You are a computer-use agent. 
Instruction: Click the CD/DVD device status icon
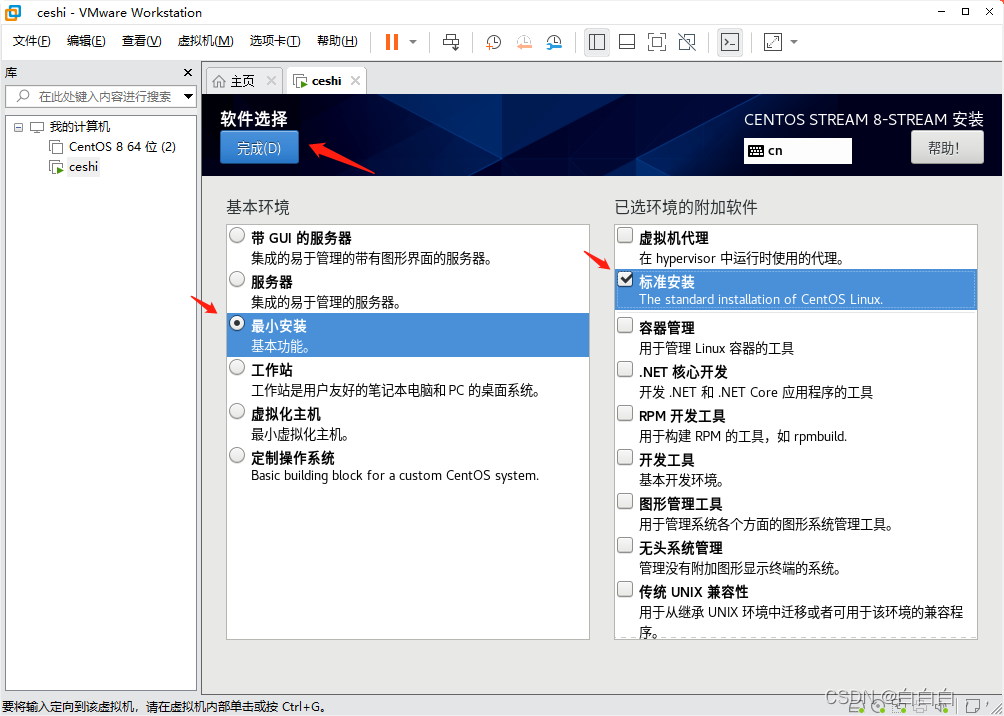[x=880, y=707]
